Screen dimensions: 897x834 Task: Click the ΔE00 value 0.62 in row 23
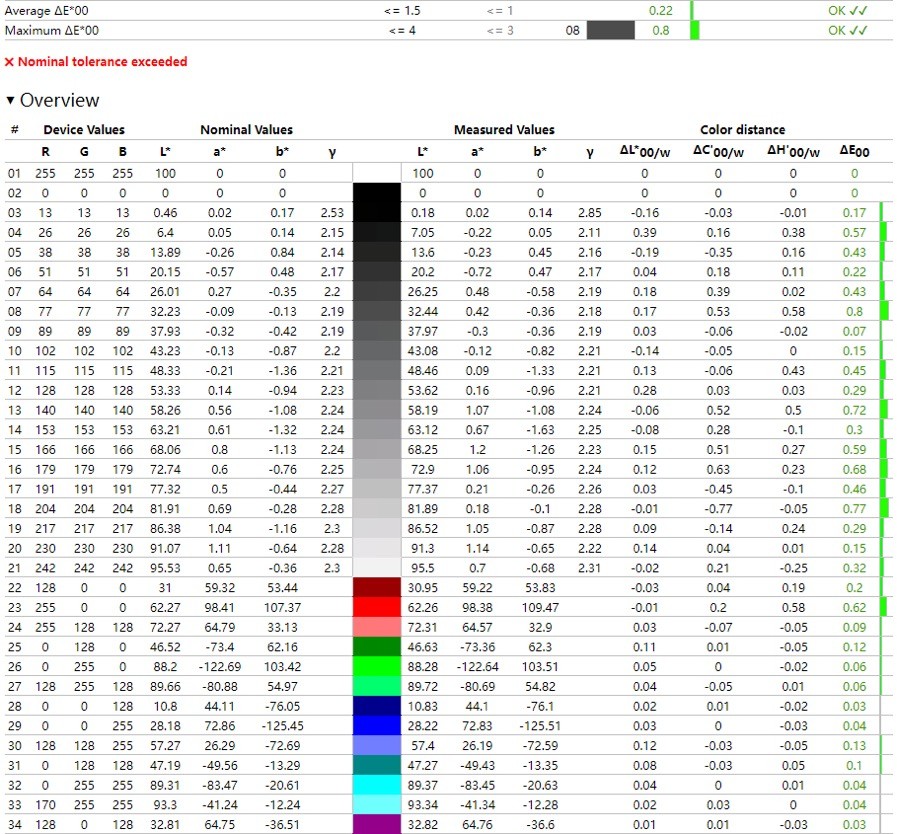click(x=854, y=607)
